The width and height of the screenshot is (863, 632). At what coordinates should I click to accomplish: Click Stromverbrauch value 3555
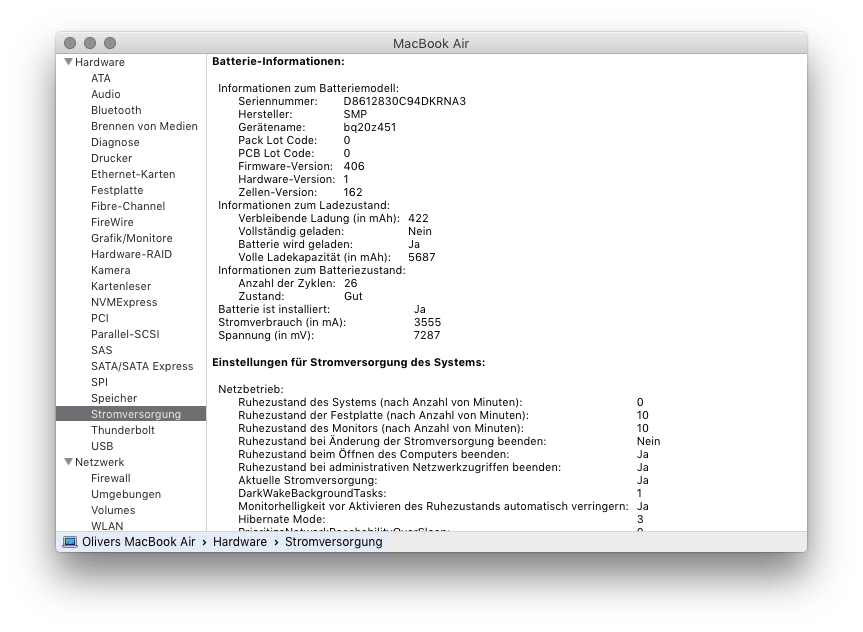coord(428,322)
